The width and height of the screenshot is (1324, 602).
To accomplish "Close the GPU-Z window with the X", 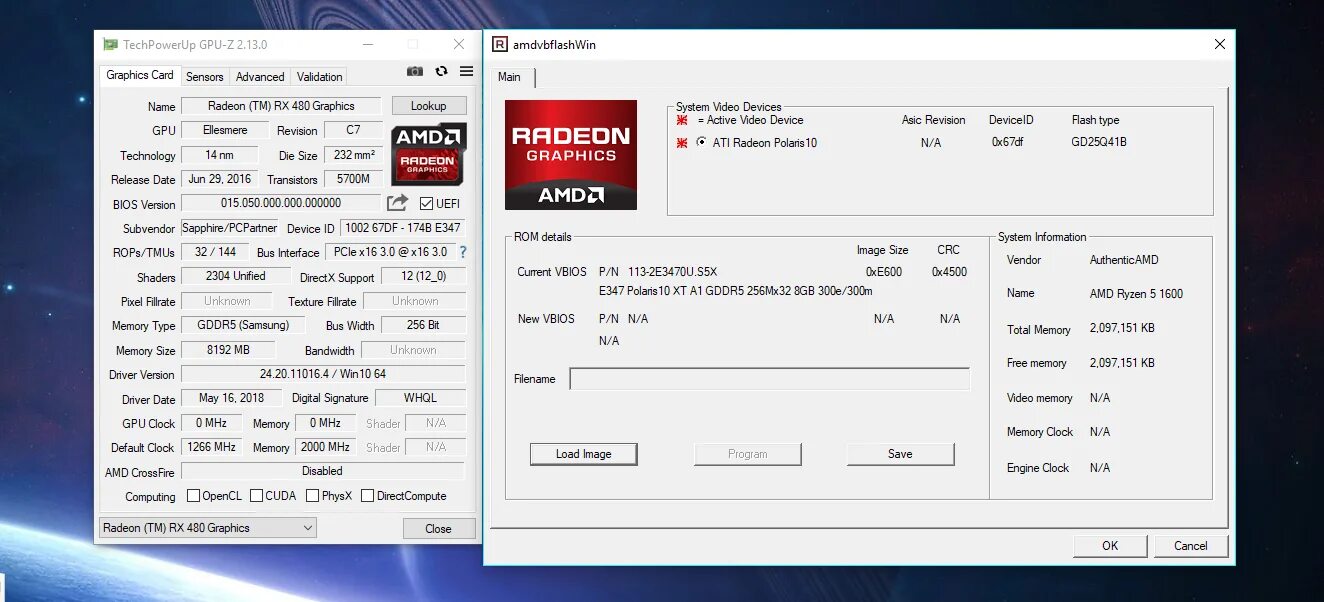I will click(459, 44).
